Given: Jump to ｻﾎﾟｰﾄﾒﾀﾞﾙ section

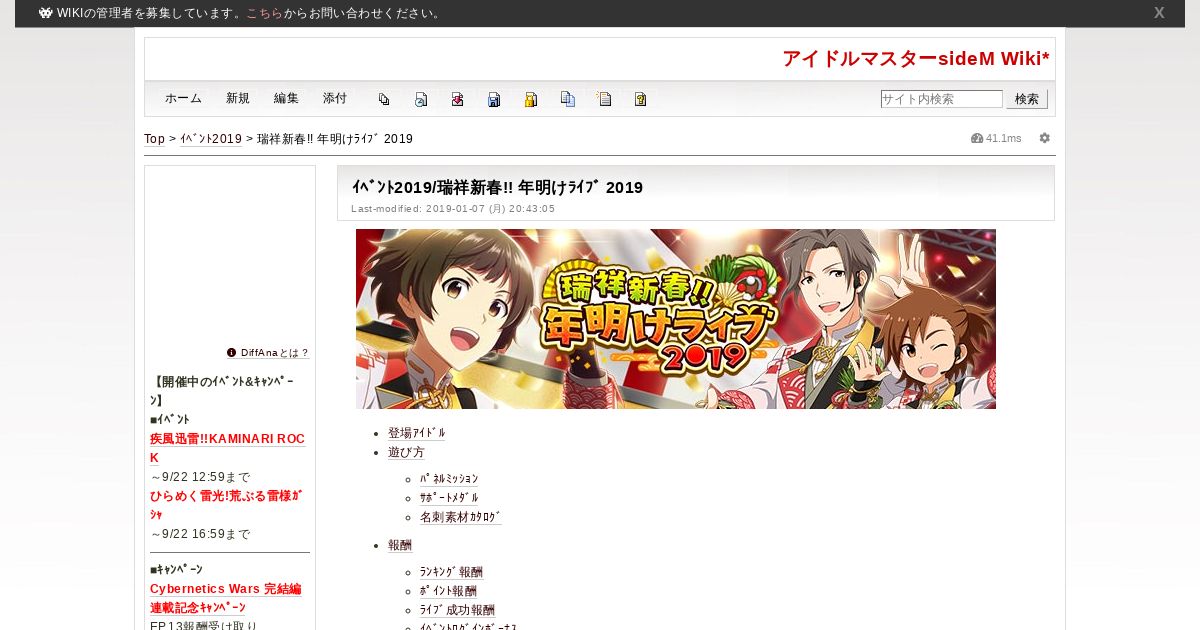Looking at the screenshot, I should point(449,498).
